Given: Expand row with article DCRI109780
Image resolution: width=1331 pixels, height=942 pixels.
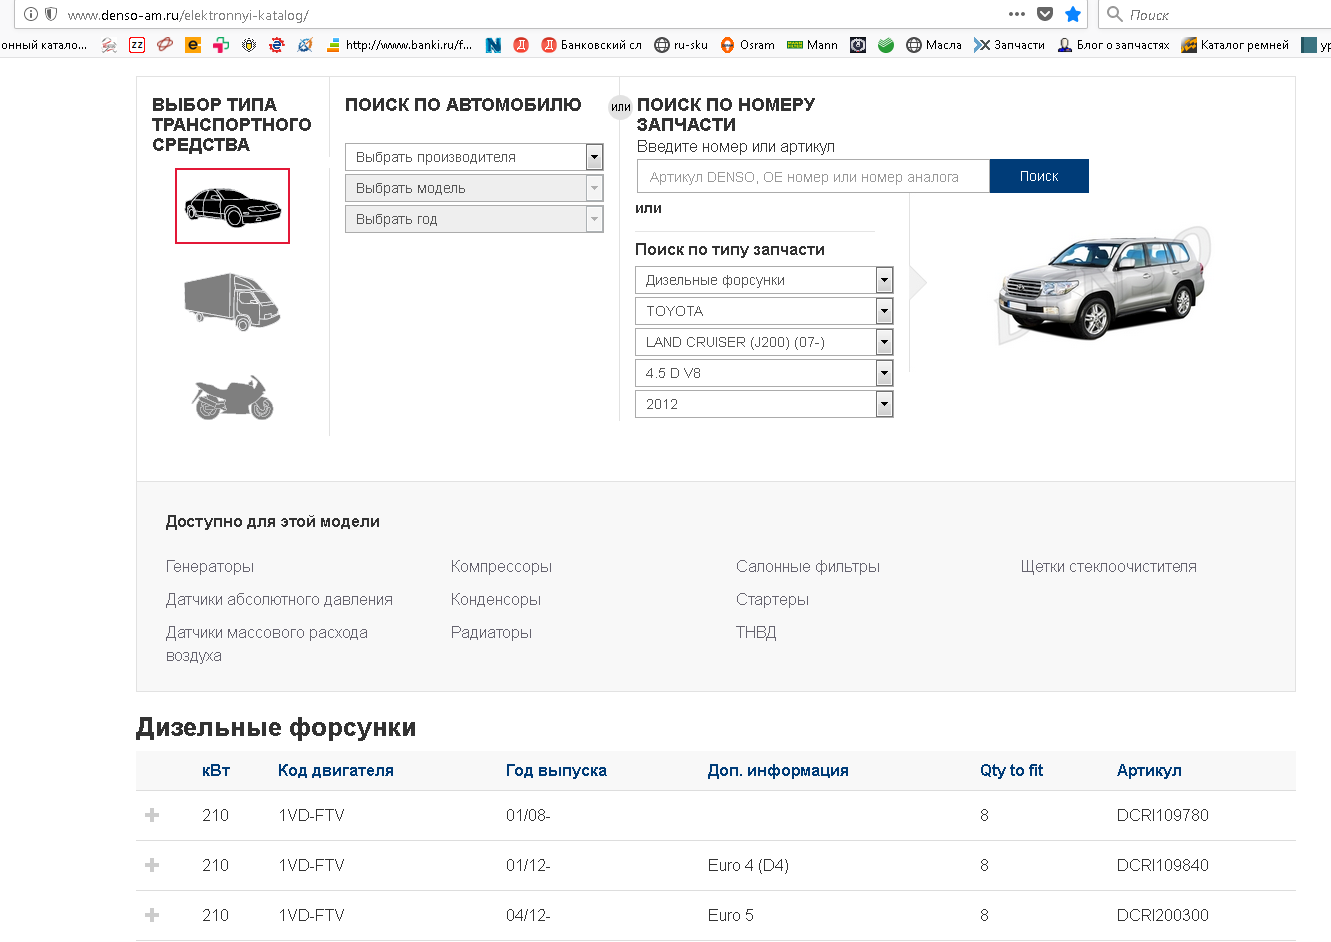Looking at the screenshot, I should tap(152, 815).
